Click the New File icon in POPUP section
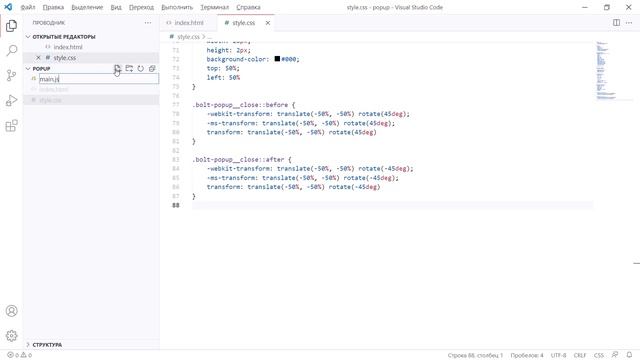Viewport: 640px width, 360px height. coord(117,69)
